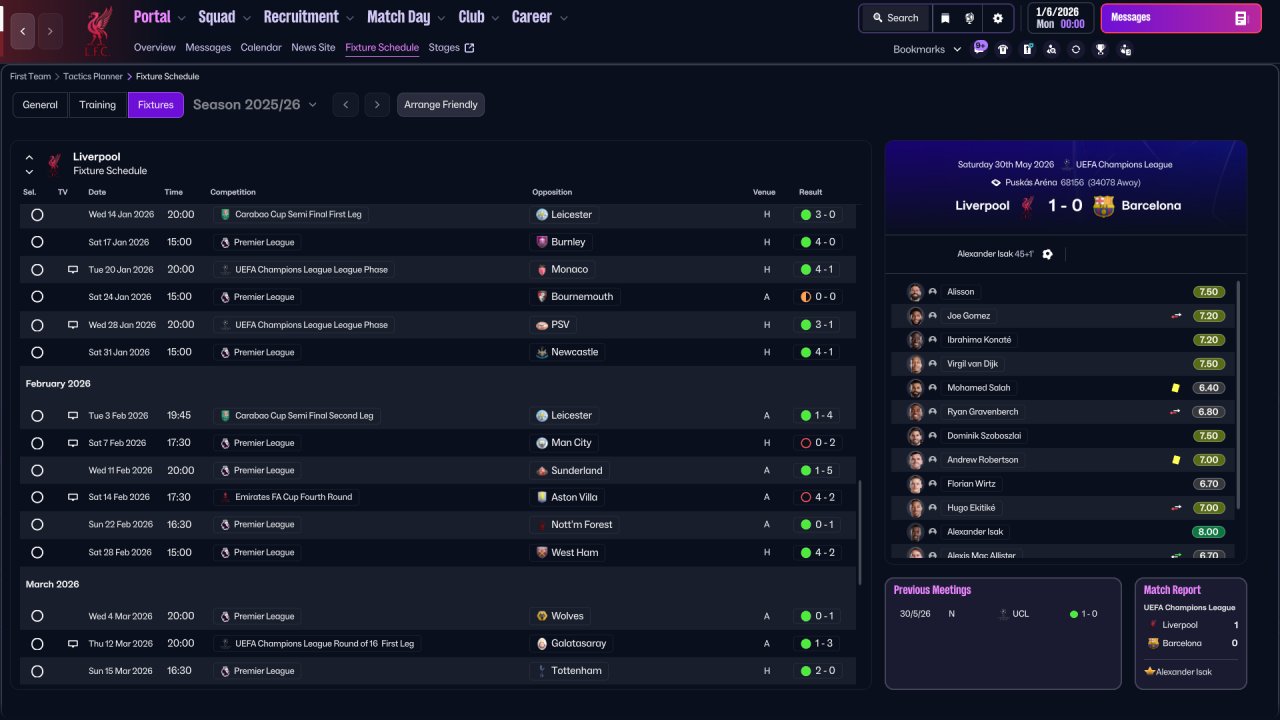The image size is (1280, 720).
Task: Select the Wed 14 Jan Leicester fixture radio
Action: coord(37,215)
